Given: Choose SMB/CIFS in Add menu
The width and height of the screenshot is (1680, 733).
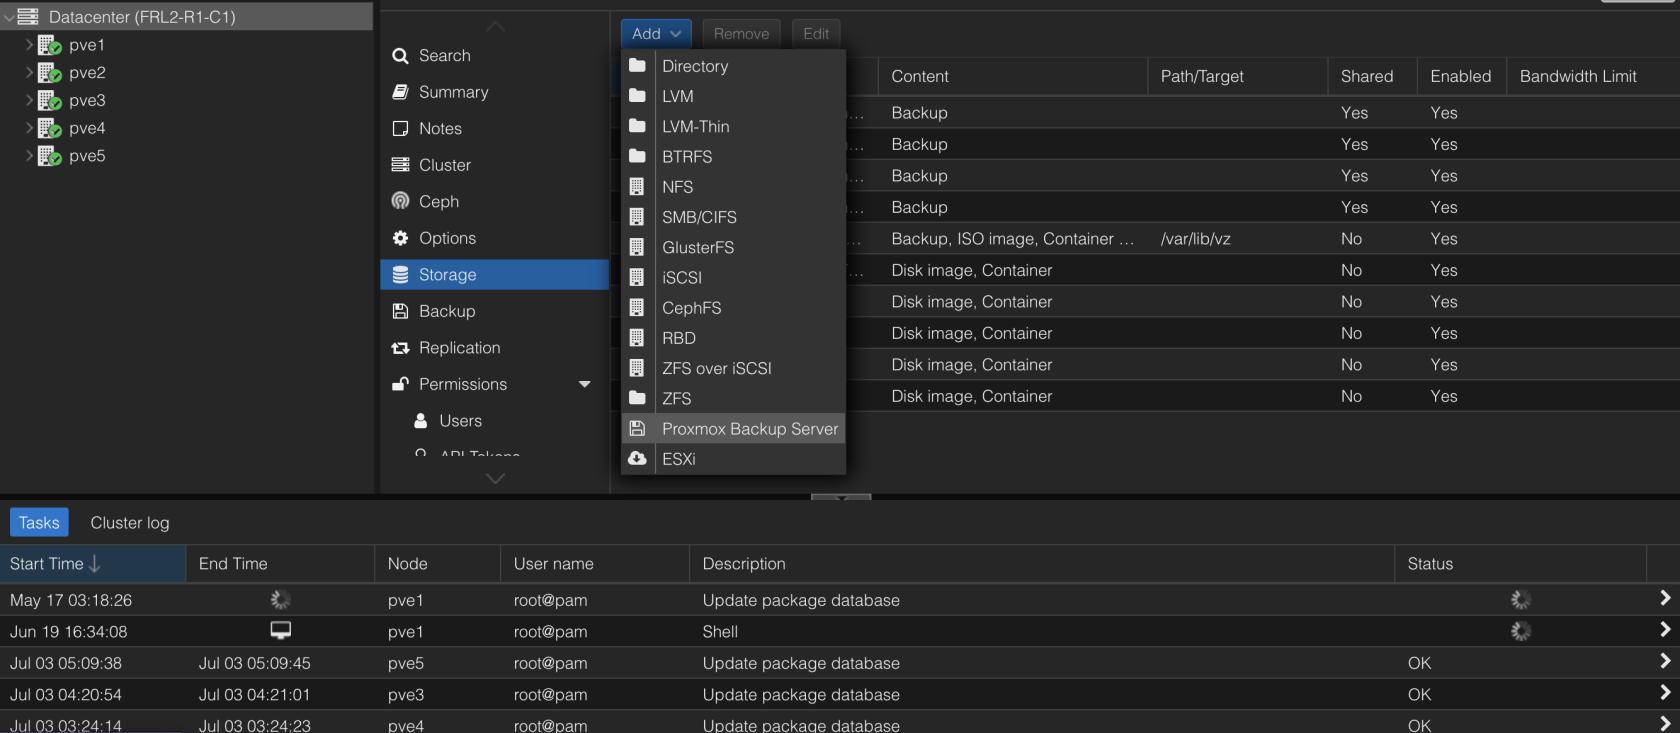Looking at the screenshot, I should (x=734, y=217).
